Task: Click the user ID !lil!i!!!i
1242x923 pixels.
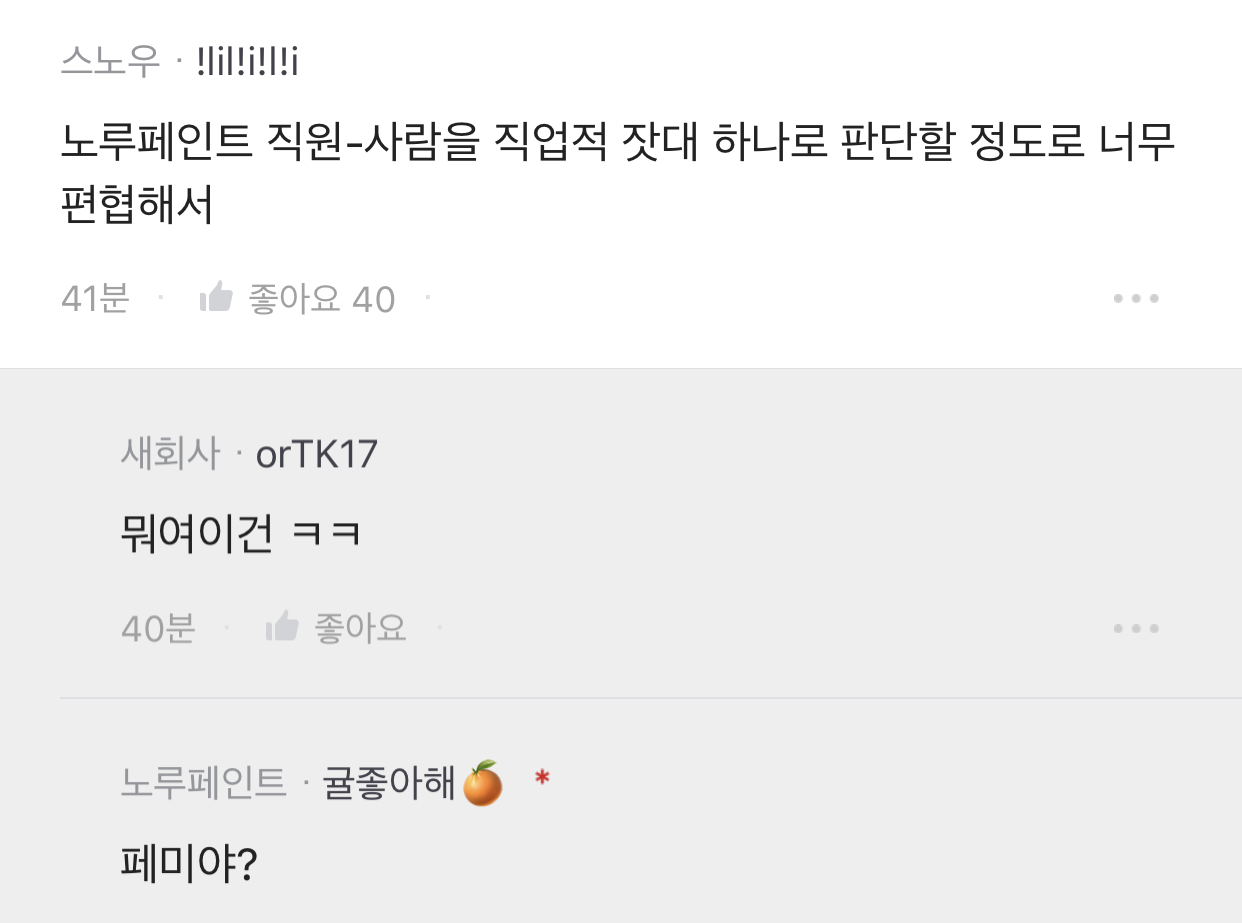Action: [249, 58]
